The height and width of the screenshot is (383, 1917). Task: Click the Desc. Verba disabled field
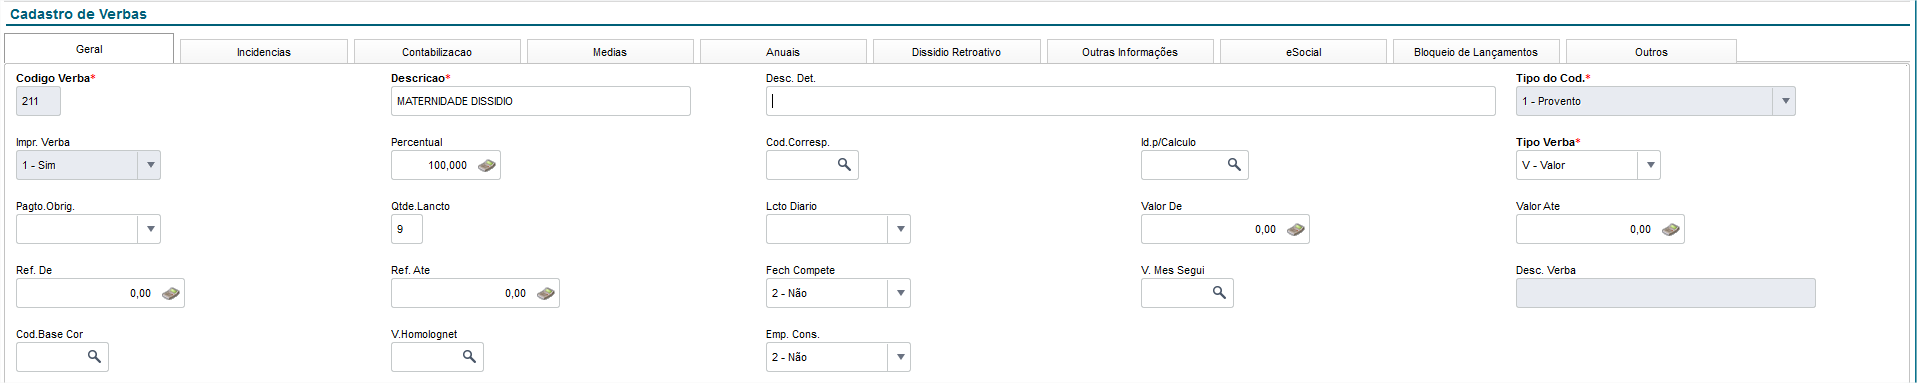pyautogui.click(x=1665, y=293)
